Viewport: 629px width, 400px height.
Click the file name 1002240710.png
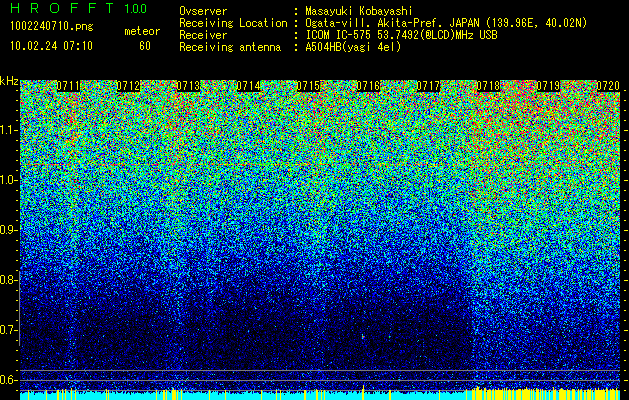click(x=52, y=26)
